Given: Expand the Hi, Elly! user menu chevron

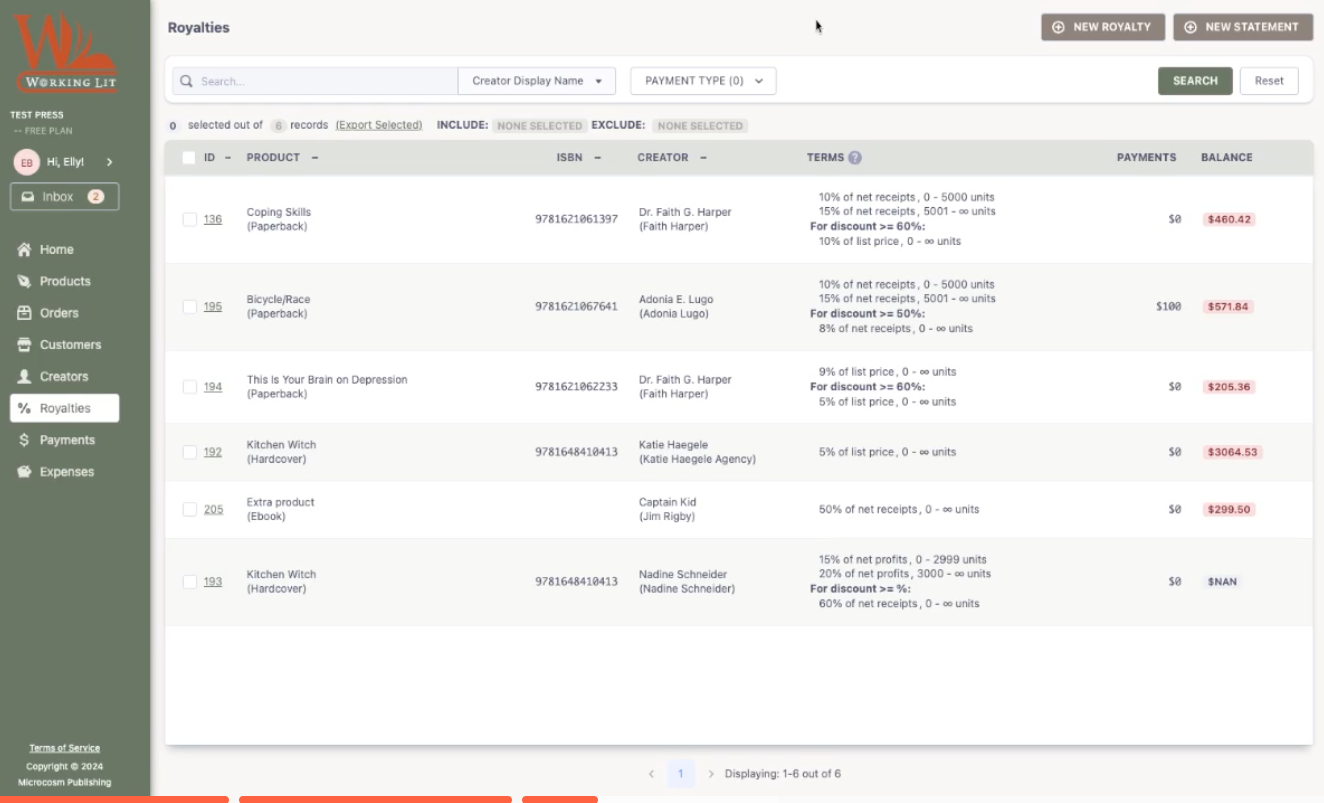Looking at the screenshot, I should coord(109,162).
